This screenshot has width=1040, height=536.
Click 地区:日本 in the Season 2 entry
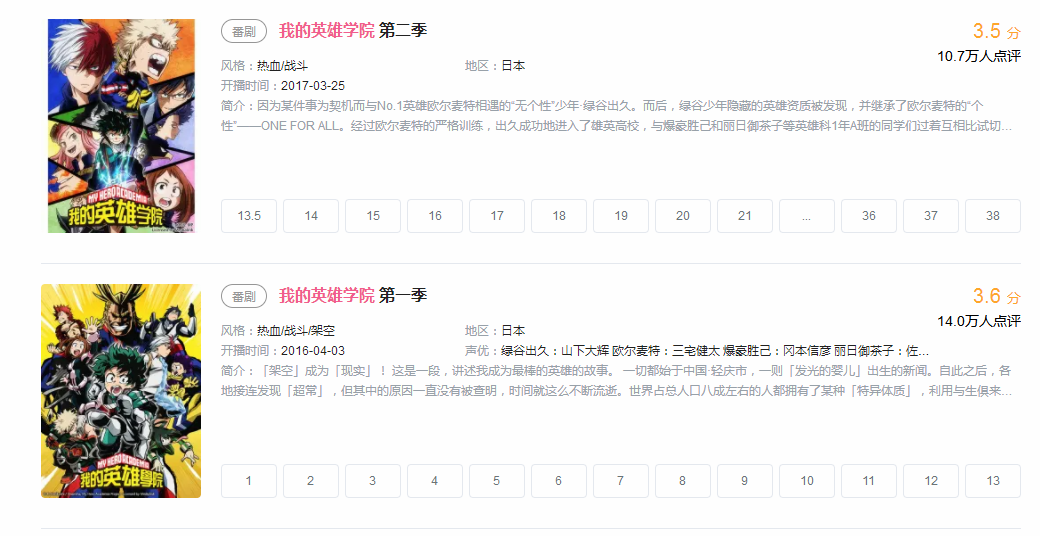click(495, 66)
